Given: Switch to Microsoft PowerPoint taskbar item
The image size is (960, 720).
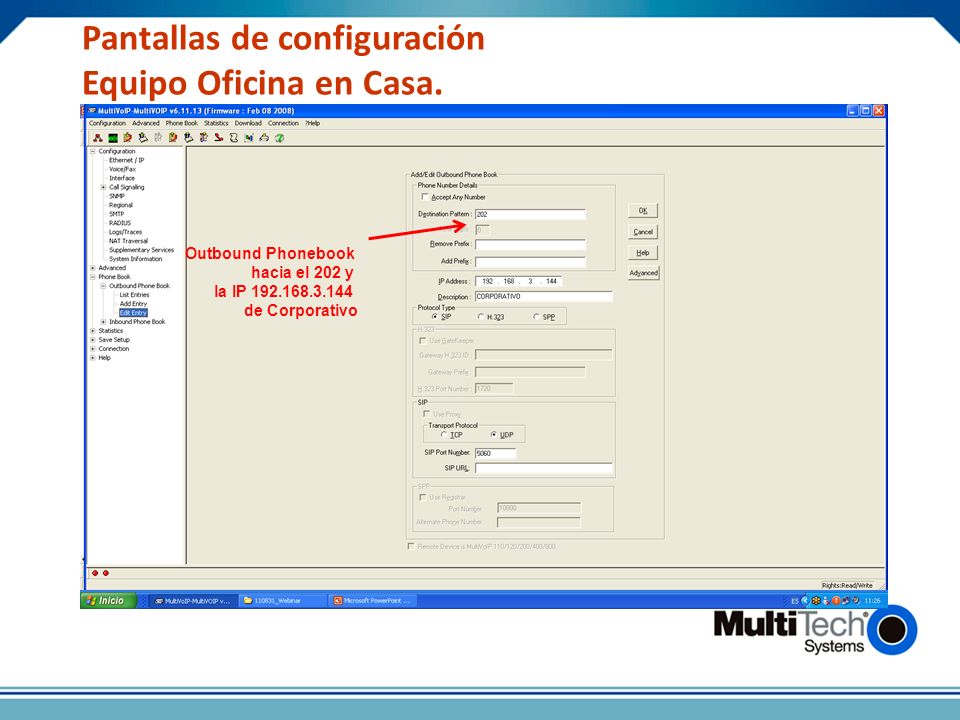Looking at the screenshot, I should [x=372, y=601].
